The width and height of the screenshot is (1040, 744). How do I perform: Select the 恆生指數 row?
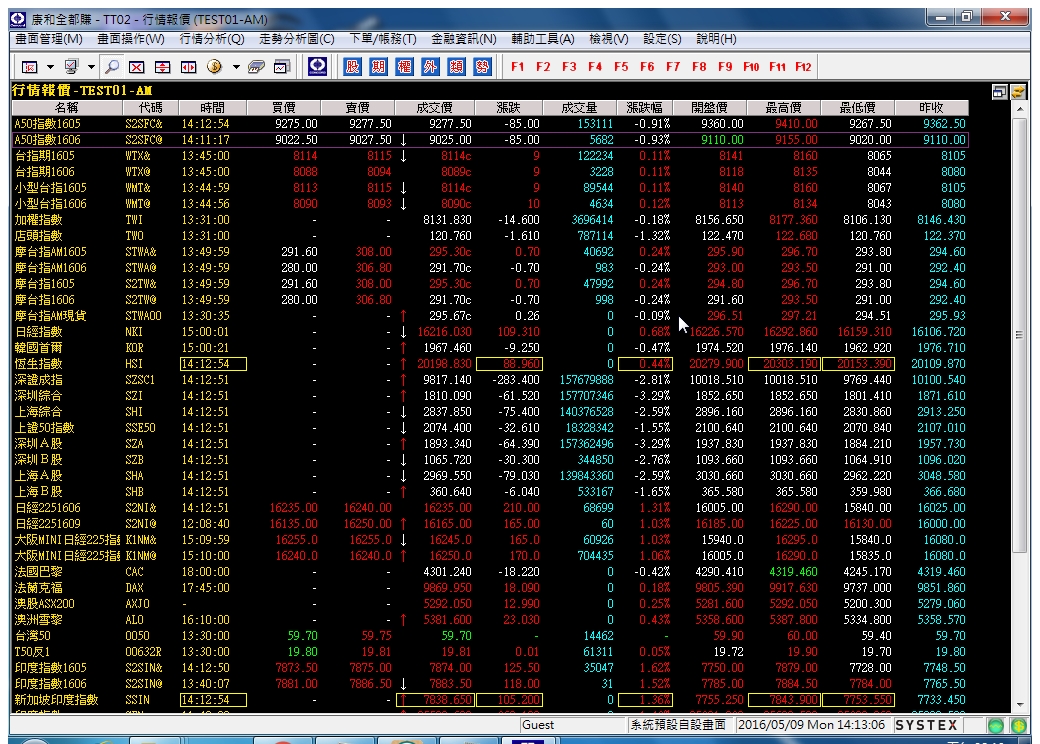490,363
